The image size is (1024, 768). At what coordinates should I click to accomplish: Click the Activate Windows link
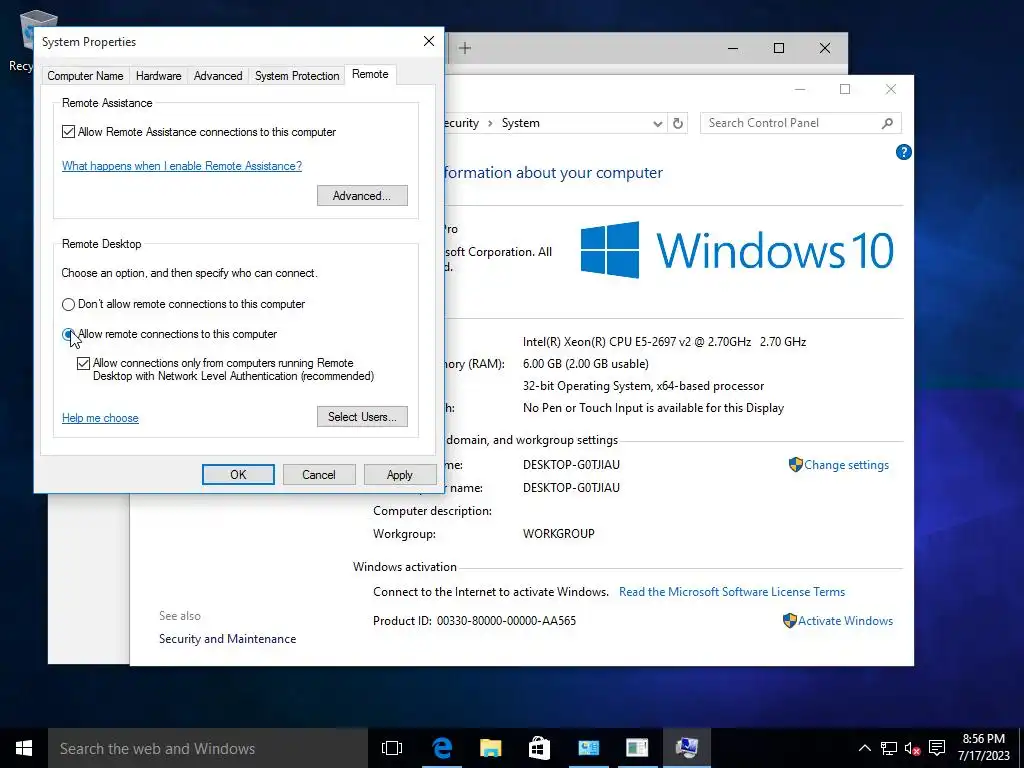tap(845, 621)
